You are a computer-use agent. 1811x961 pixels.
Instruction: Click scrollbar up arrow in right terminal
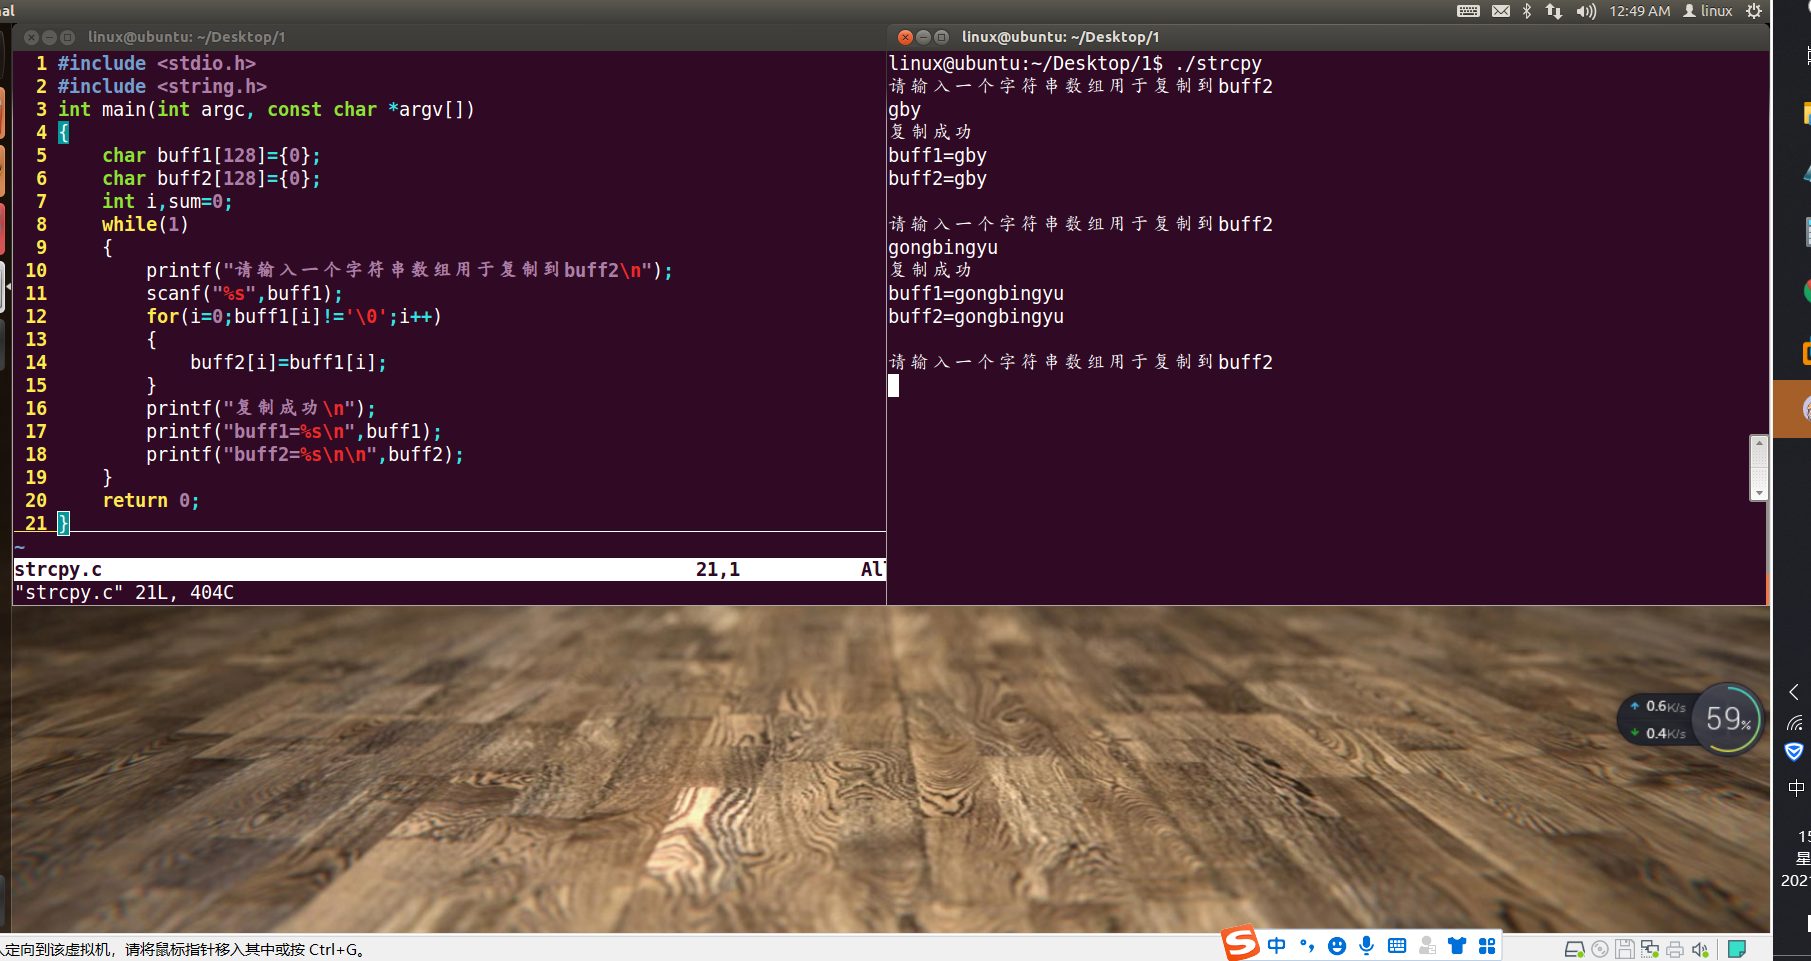coord(1759,442)
